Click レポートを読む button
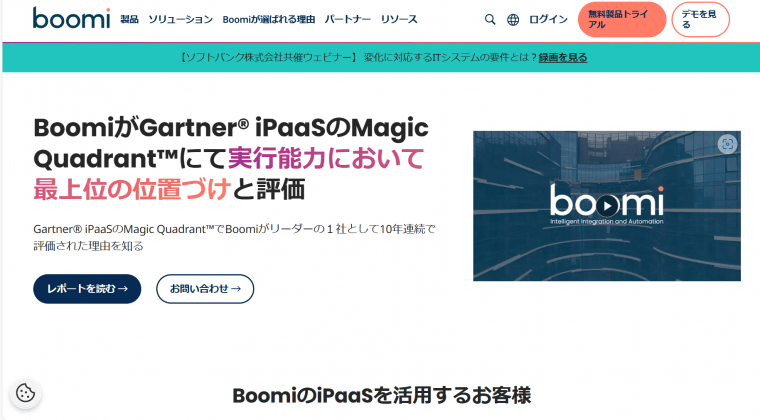 [x=87, y=289]
